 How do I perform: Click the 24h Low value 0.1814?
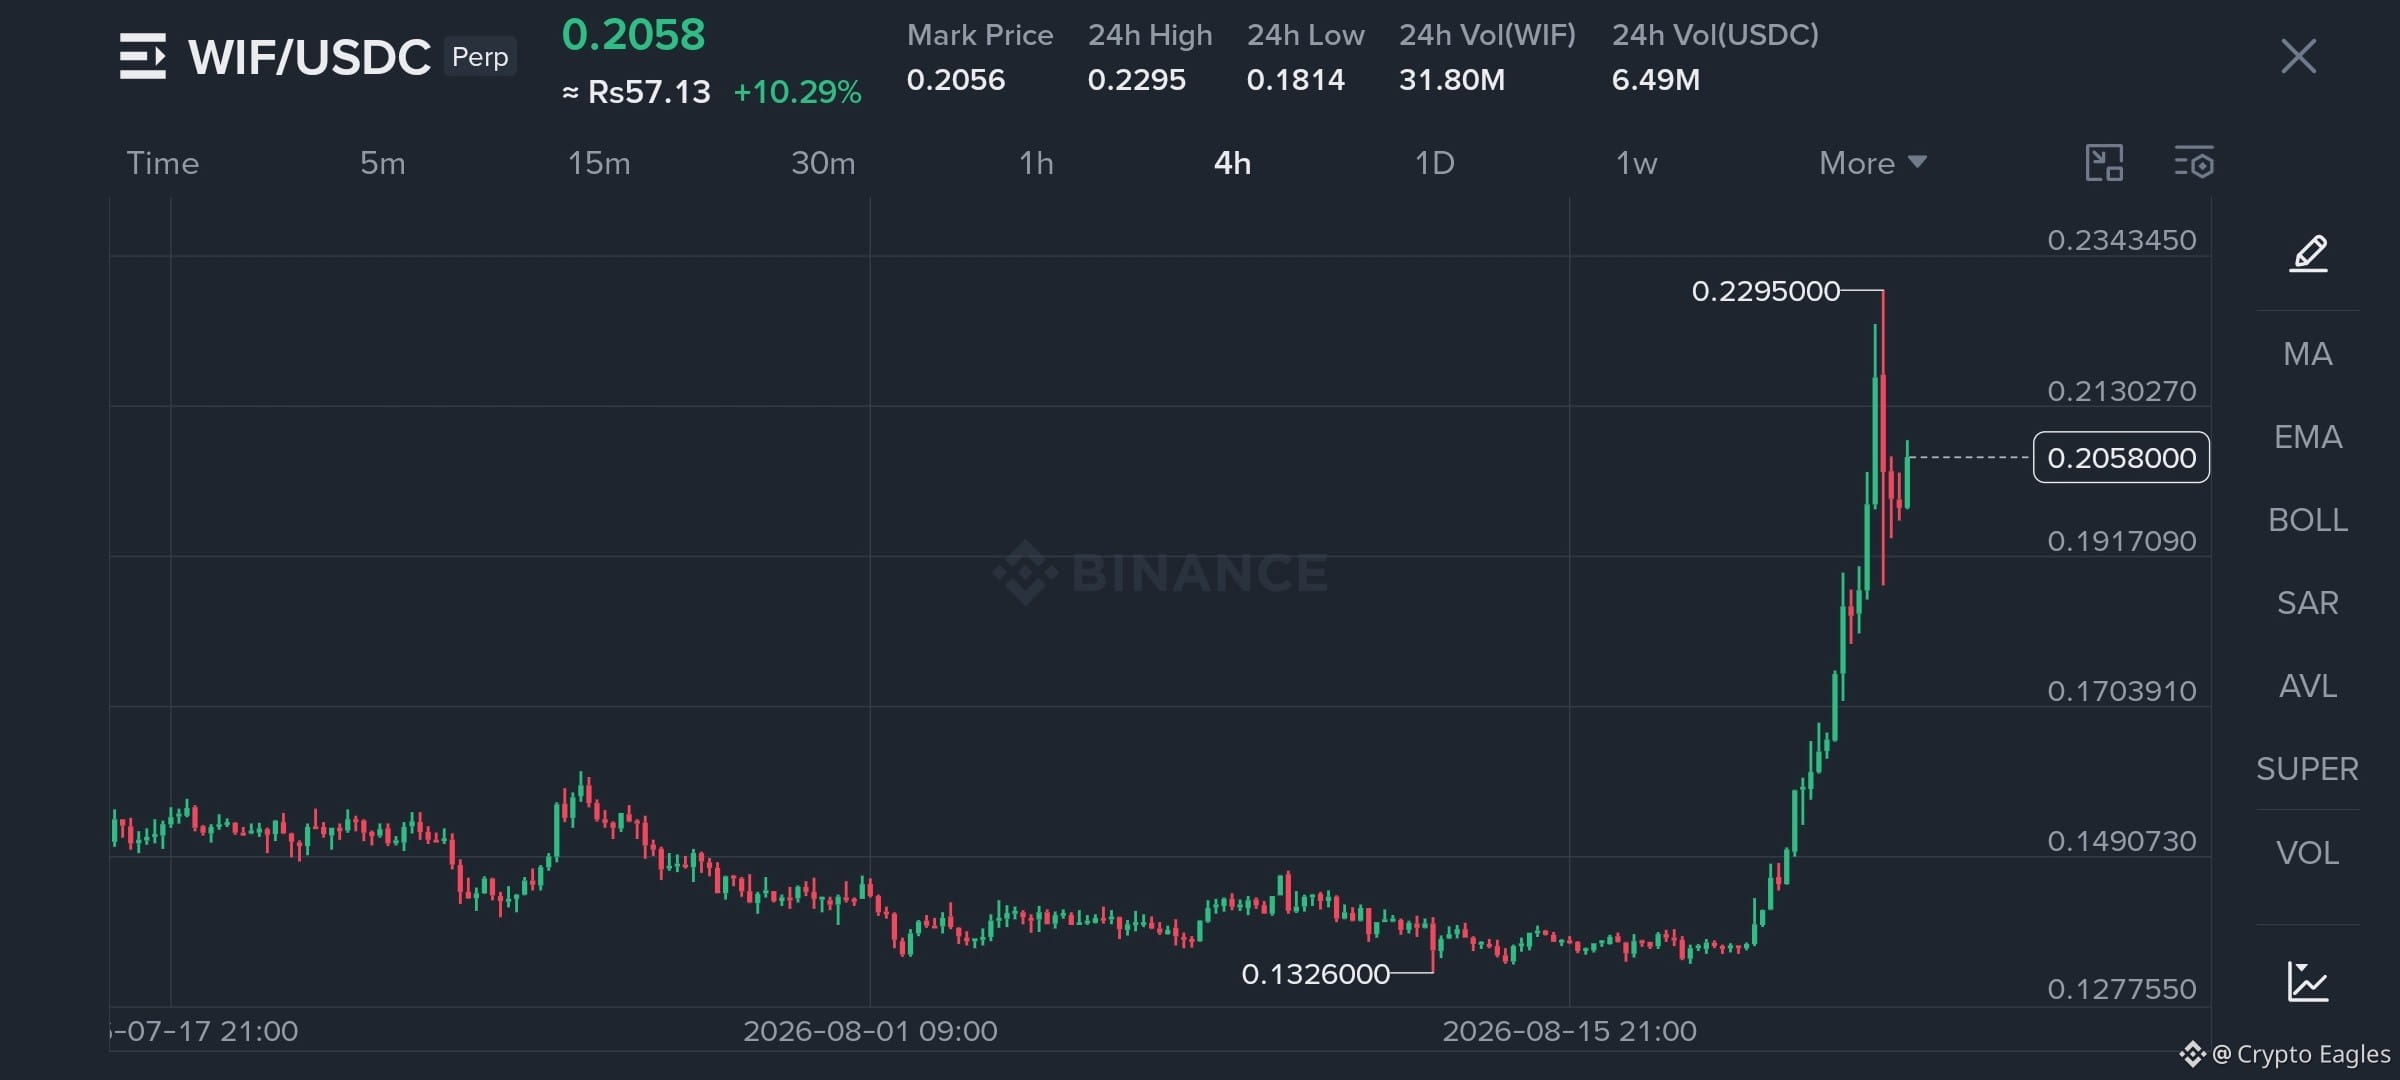1295,80
